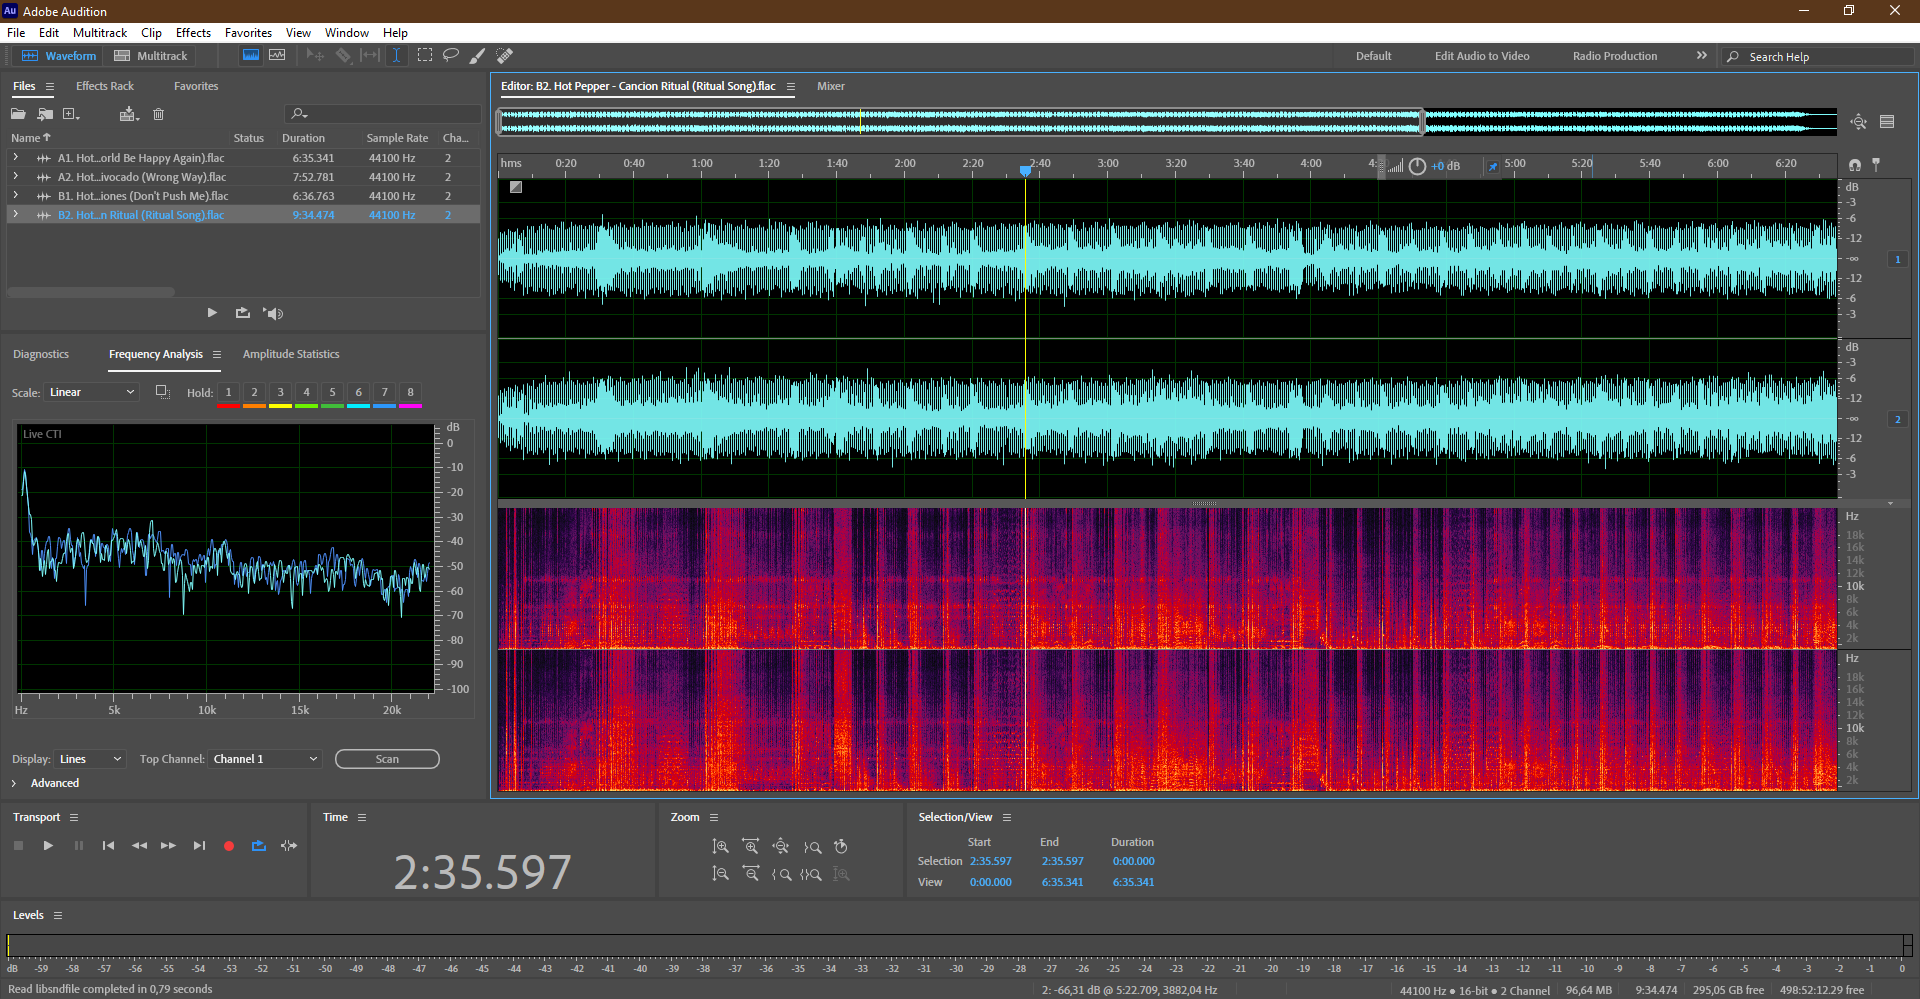Expand A1. Hot..orld Be Happy Again file
This screenshot has height=999, width=1920.
15,157
